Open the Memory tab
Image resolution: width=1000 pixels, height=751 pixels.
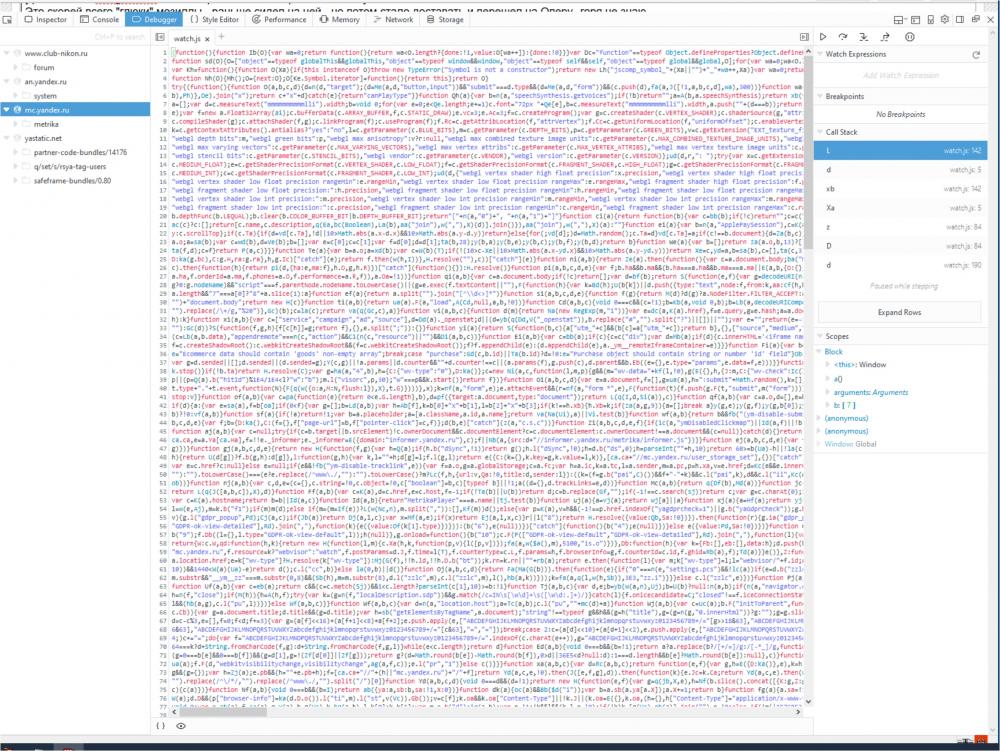tap(339, 20)
